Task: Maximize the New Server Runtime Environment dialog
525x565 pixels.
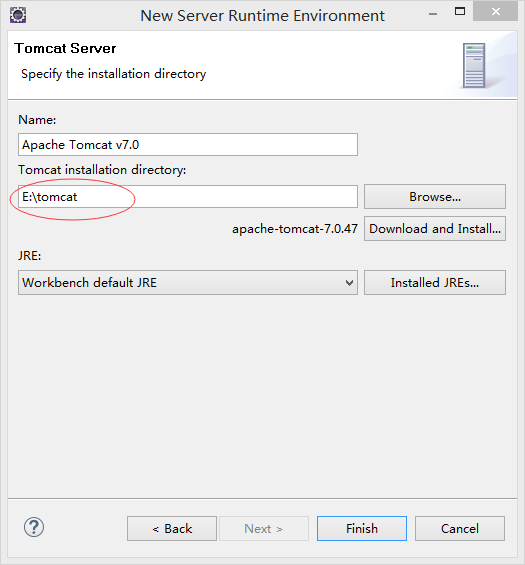Action: [x=460, y=12]
